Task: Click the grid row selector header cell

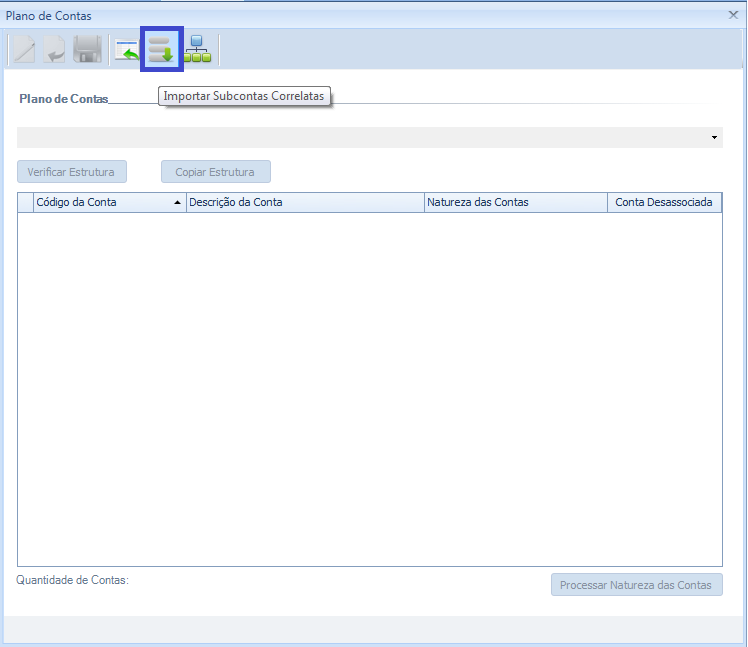Action: (25, 202)
